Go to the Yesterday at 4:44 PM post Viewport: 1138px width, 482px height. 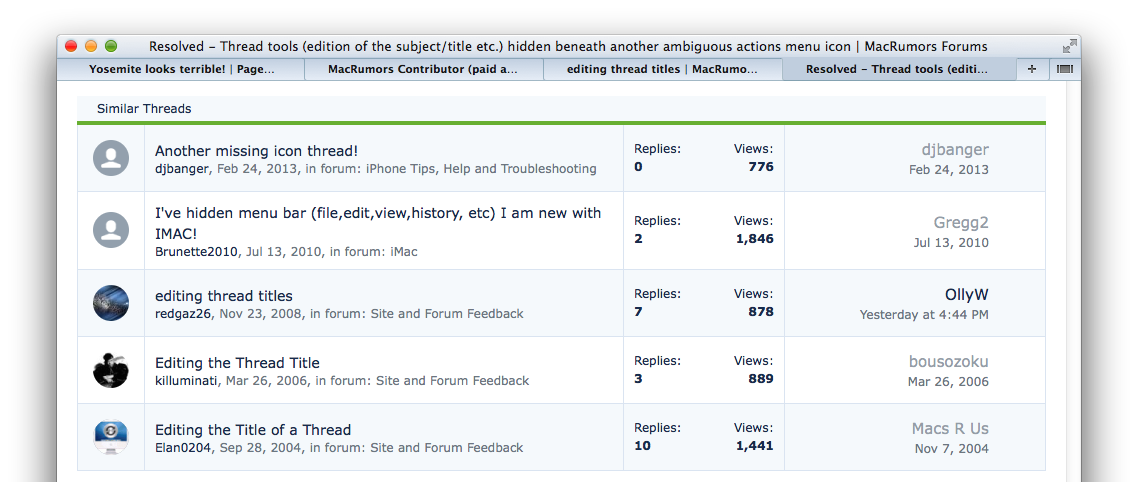click(924, 315)
